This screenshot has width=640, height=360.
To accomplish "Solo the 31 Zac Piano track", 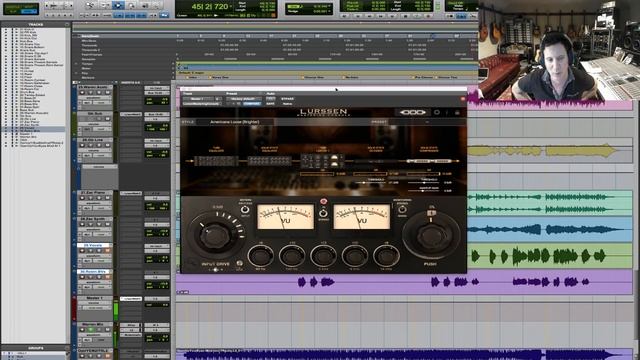I will pos(99,198).
